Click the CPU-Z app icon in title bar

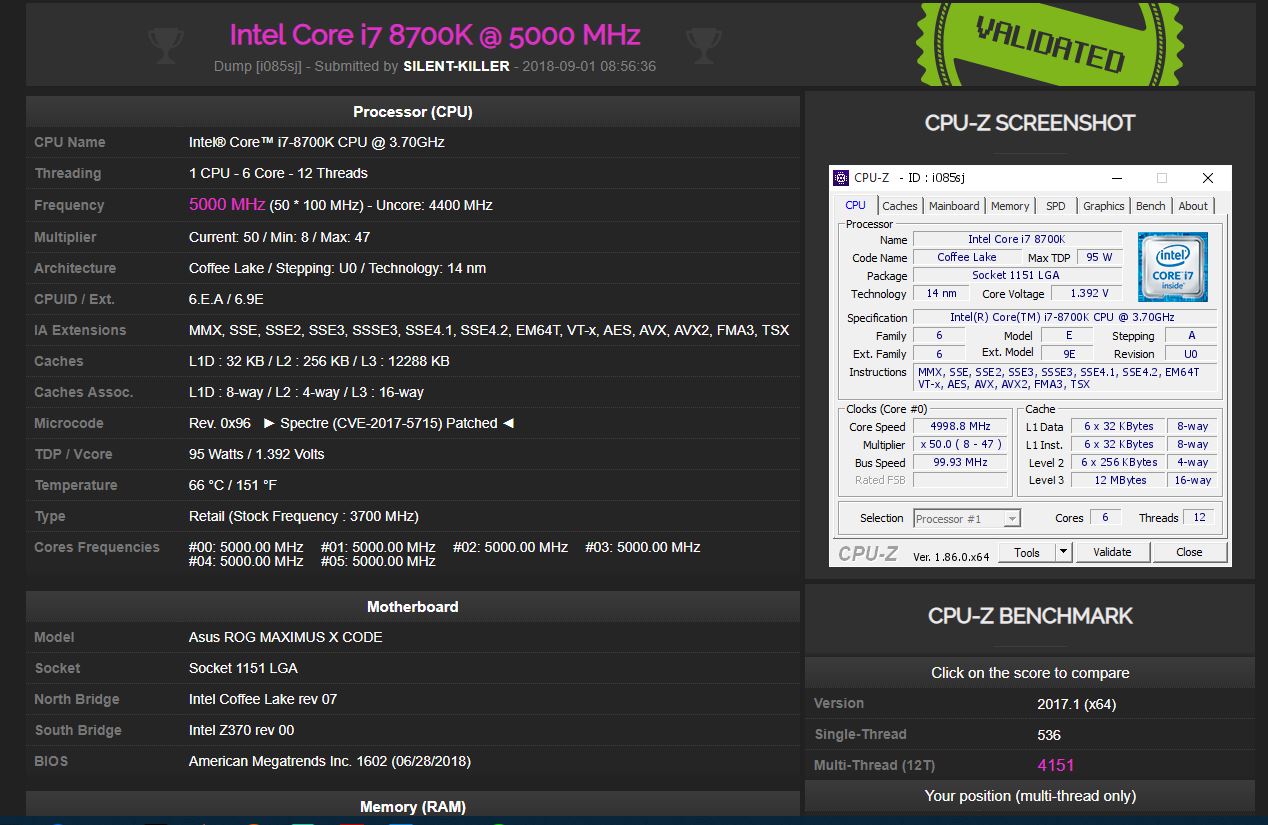841,178
